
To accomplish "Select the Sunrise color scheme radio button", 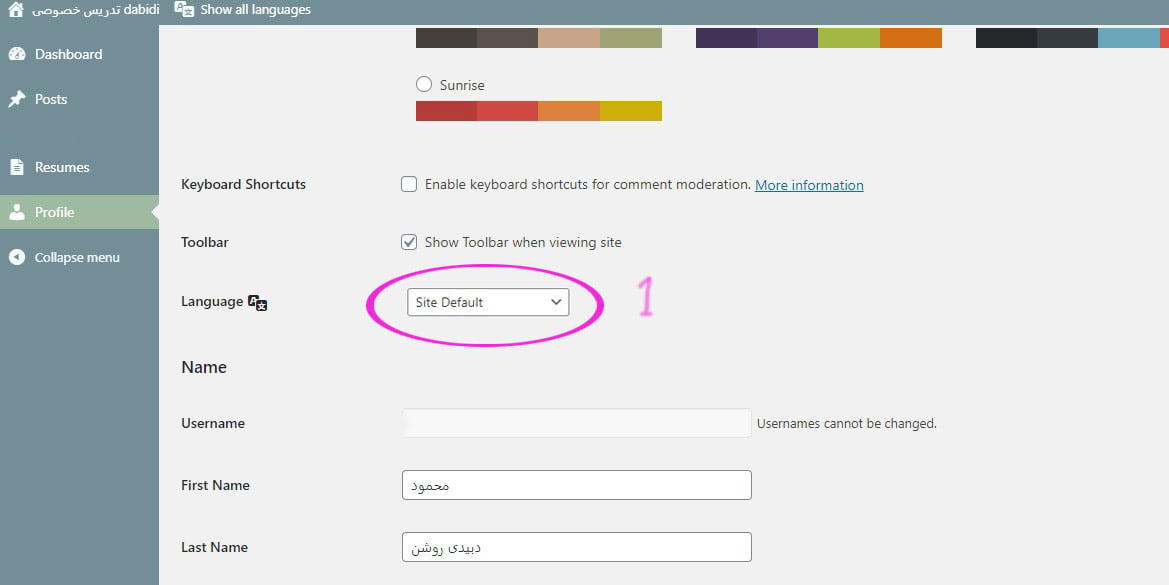I will [x=423, y=84].
